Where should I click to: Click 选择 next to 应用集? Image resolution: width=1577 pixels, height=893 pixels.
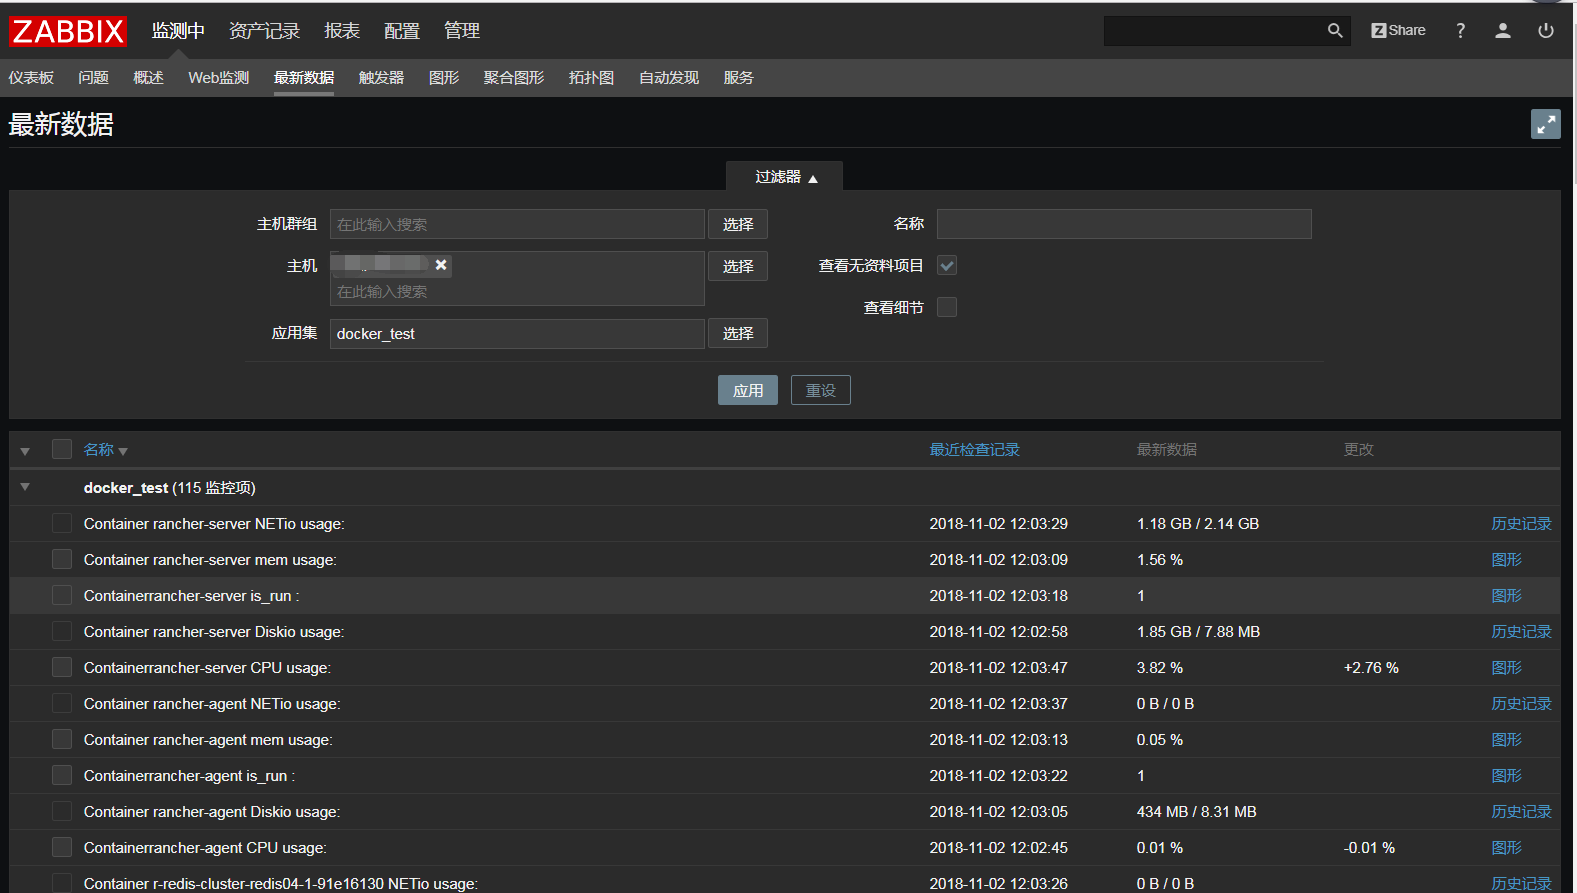click(738, 333)
